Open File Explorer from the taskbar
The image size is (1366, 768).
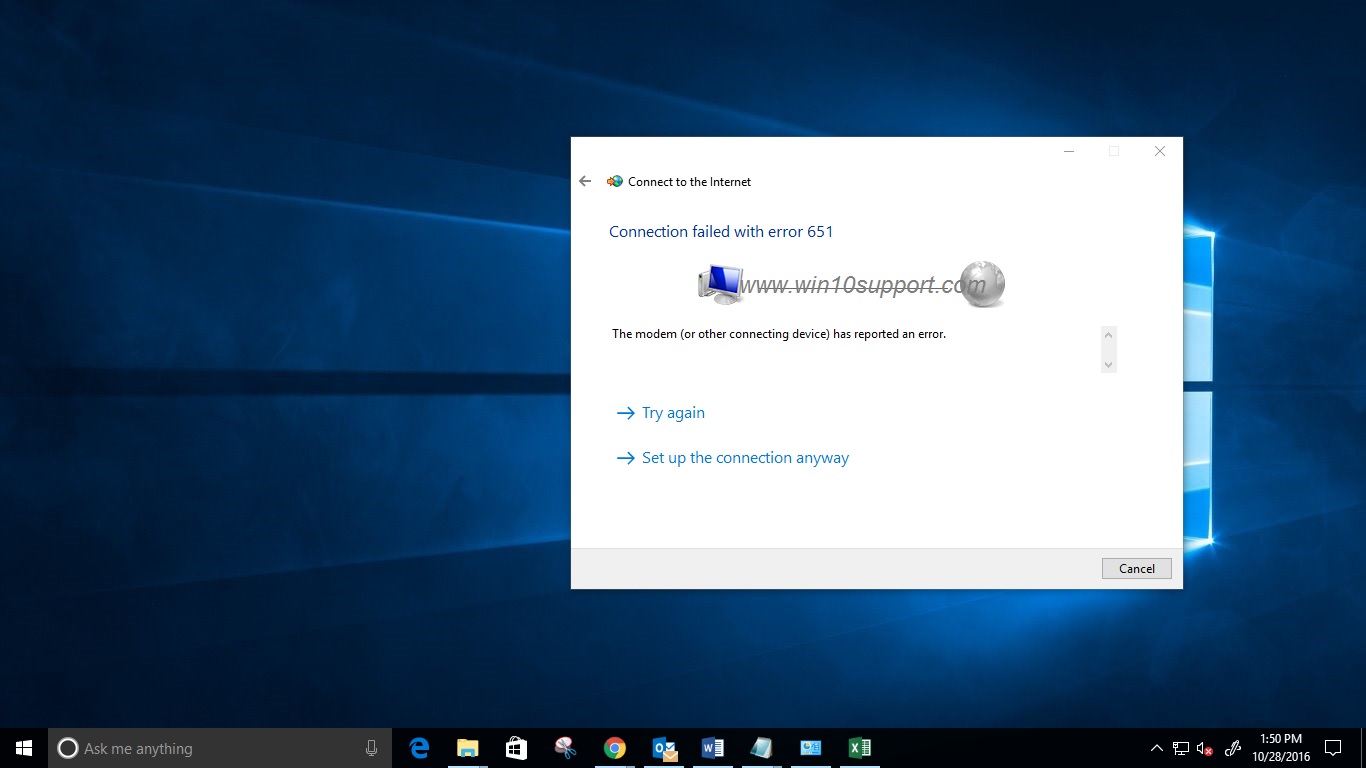pos(467,748)
